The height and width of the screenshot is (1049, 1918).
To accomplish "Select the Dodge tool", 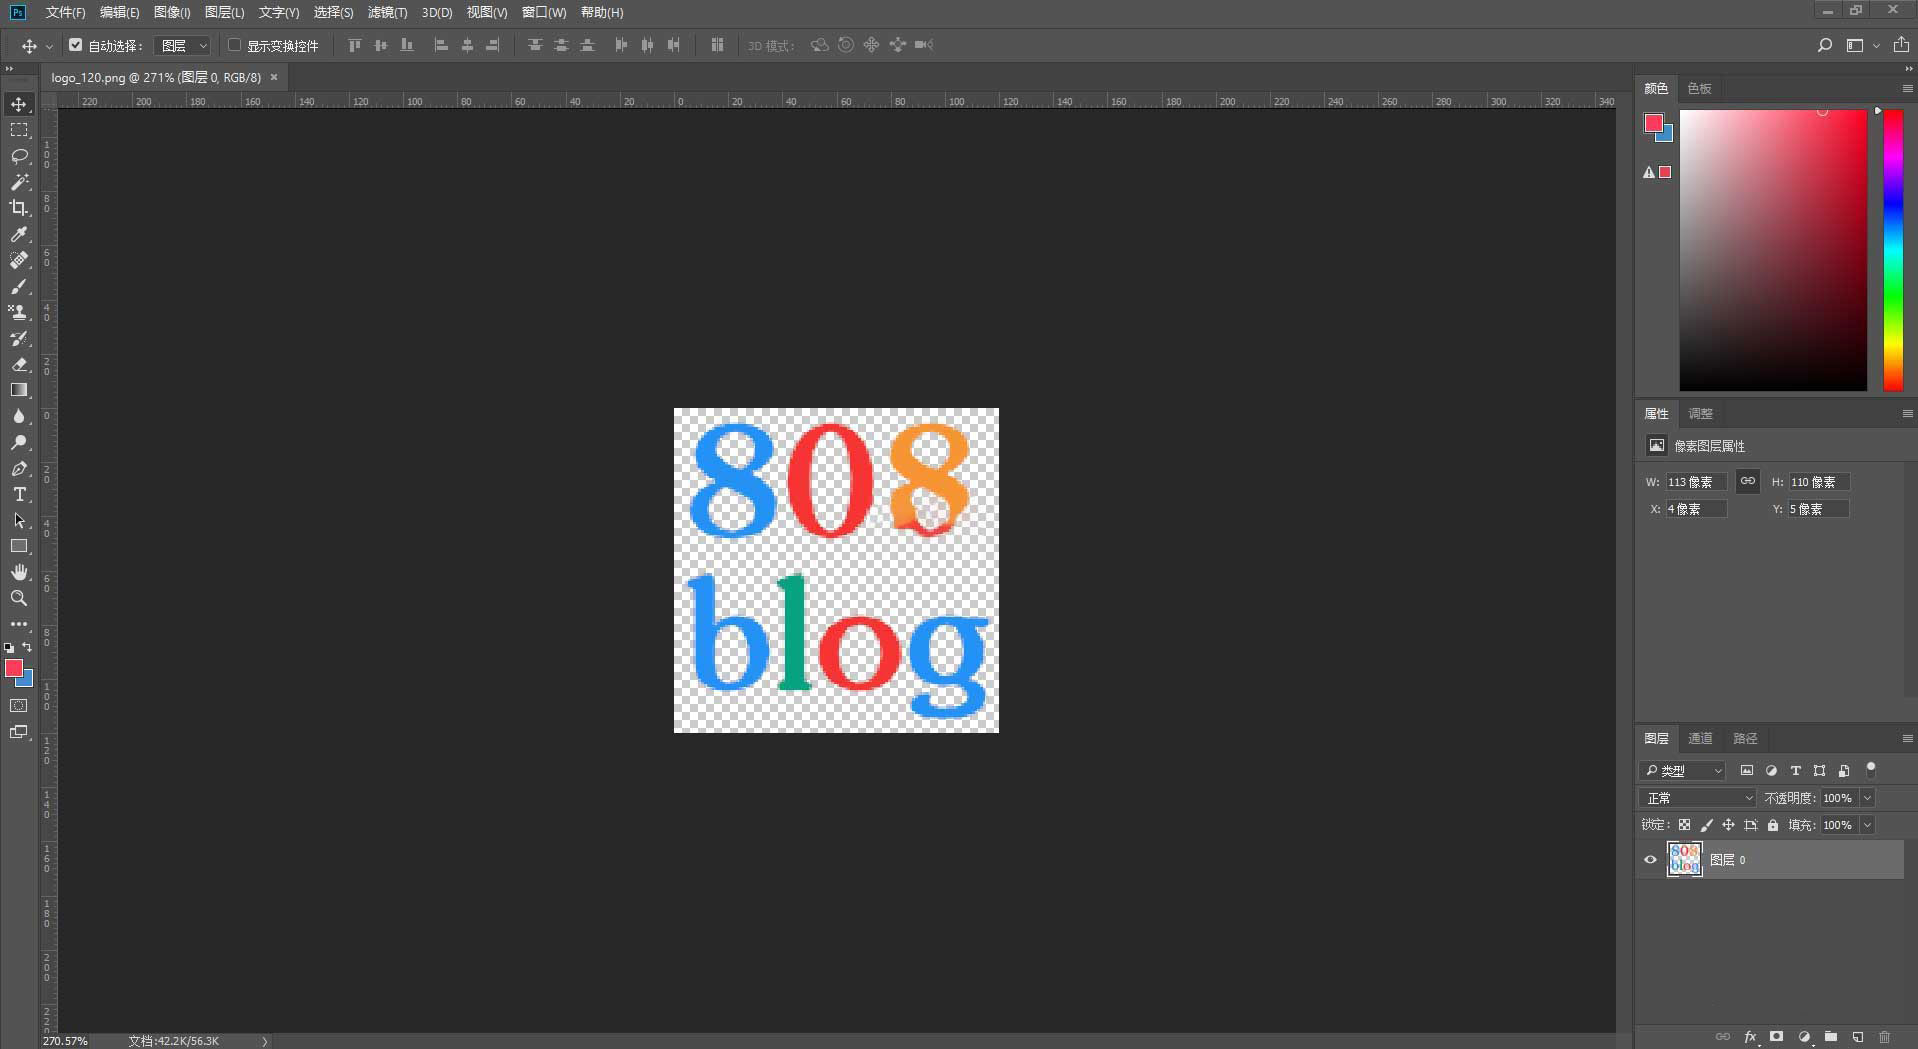I will point(19,442).
